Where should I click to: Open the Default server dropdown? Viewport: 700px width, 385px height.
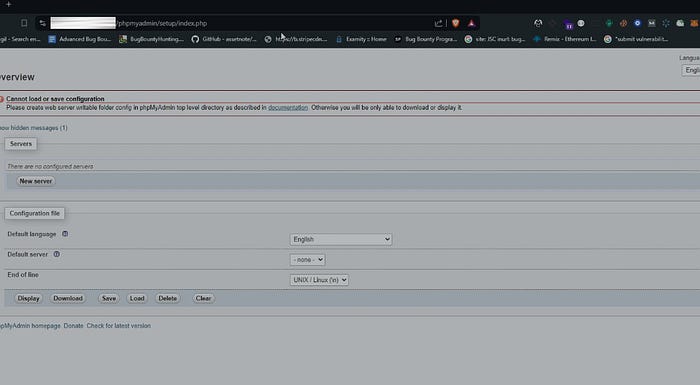coord(307,259)
